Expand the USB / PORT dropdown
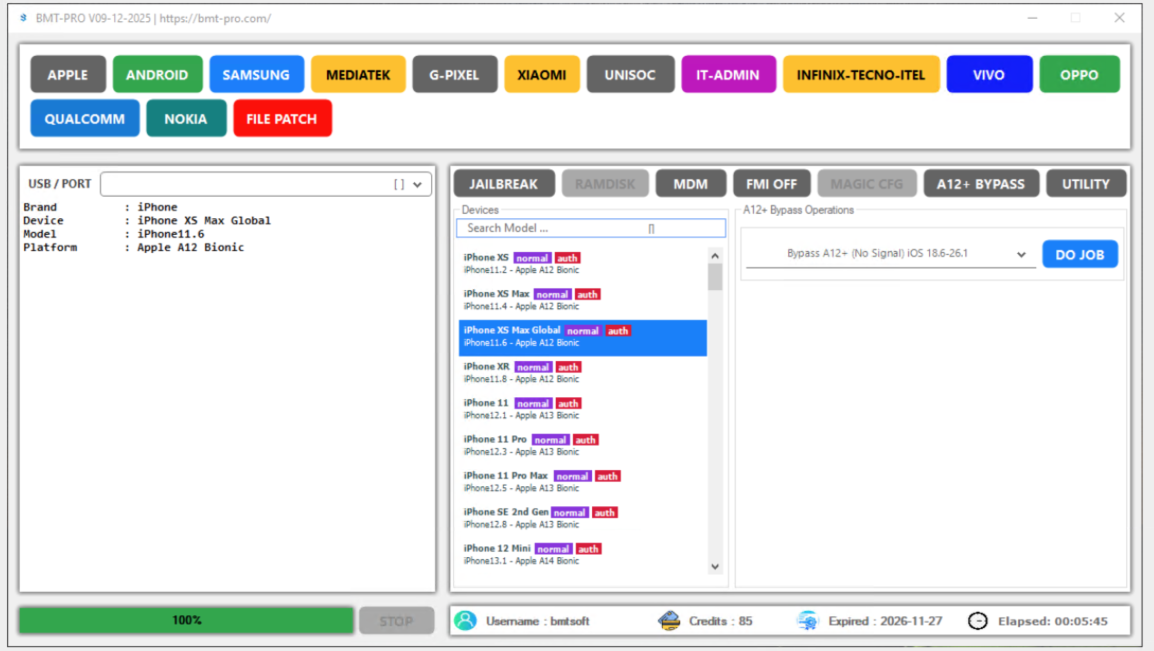Screen dimensions: 1154x651 (x=417, y=185)
